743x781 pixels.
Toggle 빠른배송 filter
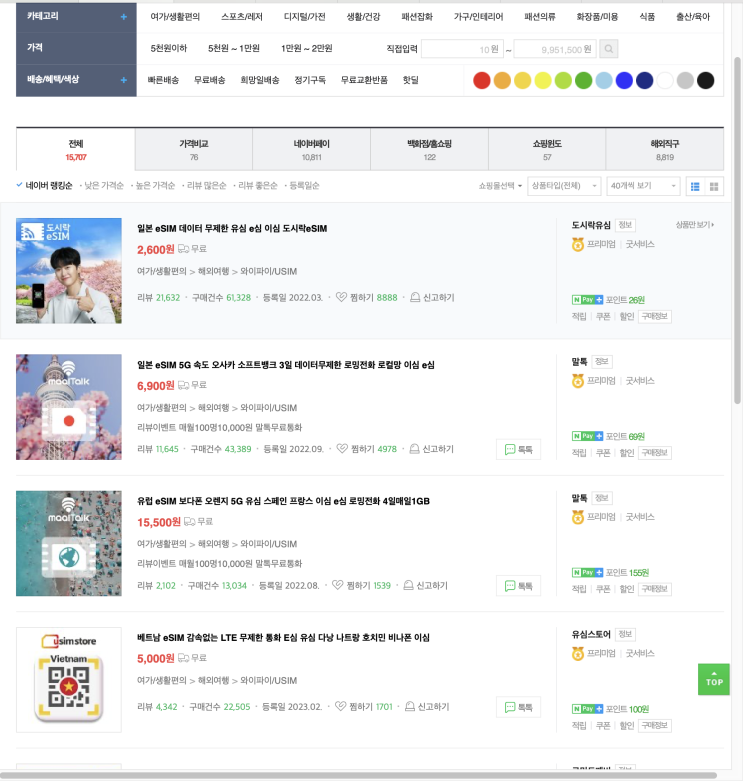pos(163,80)
